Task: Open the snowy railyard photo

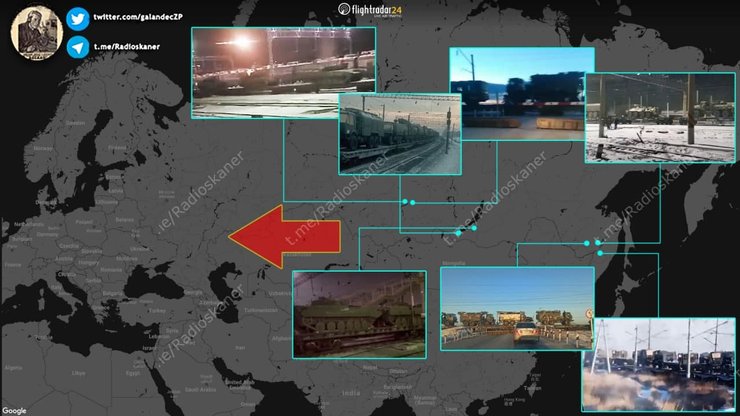Action: tap(659, 117)
